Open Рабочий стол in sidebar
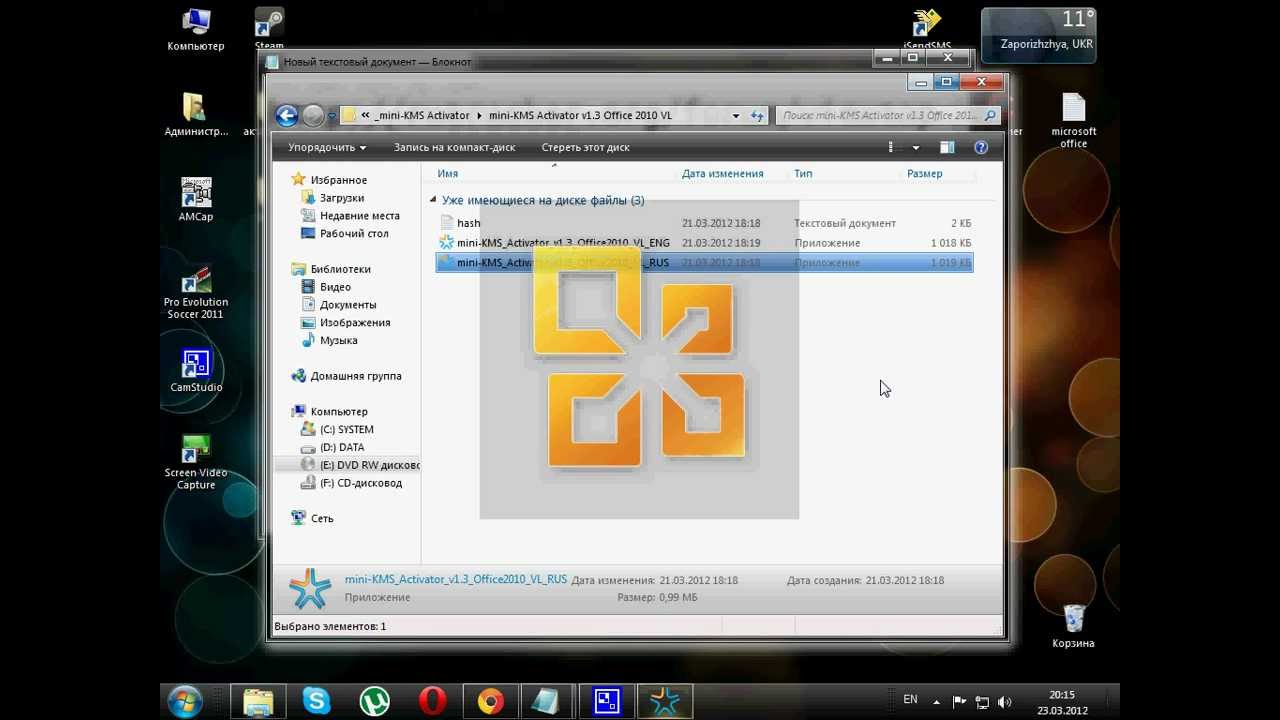 354,234
